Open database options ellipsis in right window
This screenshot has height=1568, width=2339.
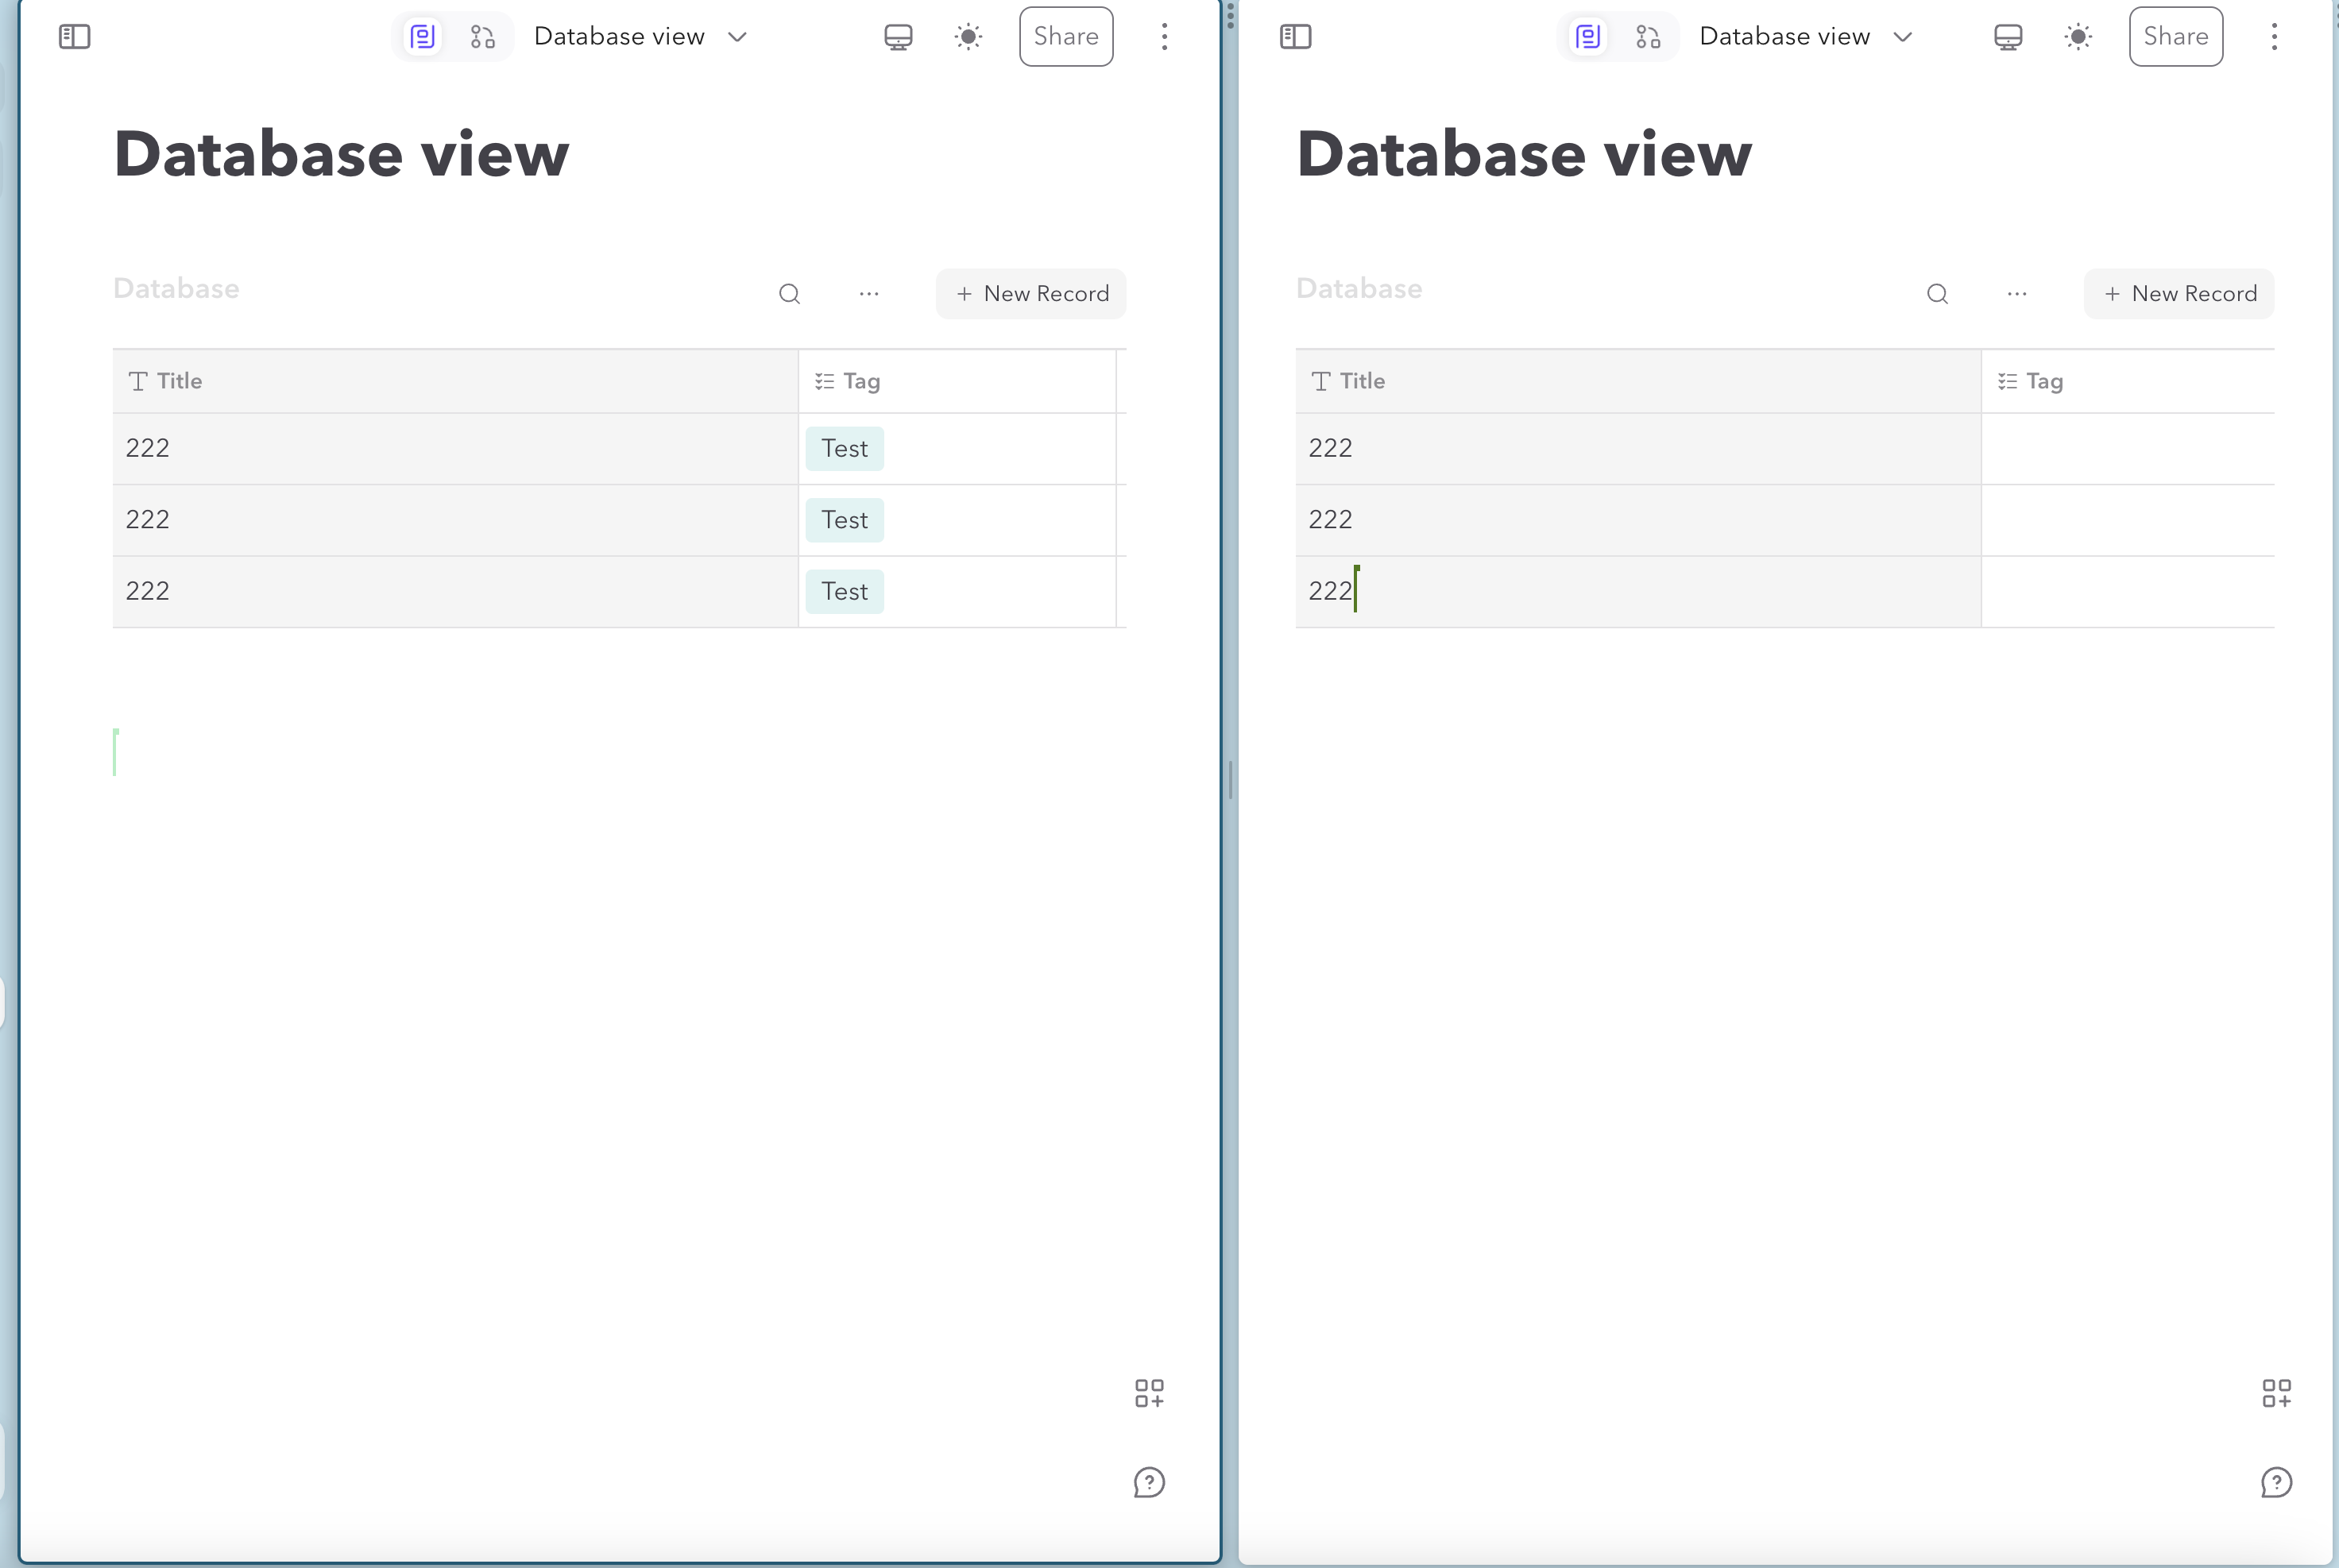(2017, 293)
